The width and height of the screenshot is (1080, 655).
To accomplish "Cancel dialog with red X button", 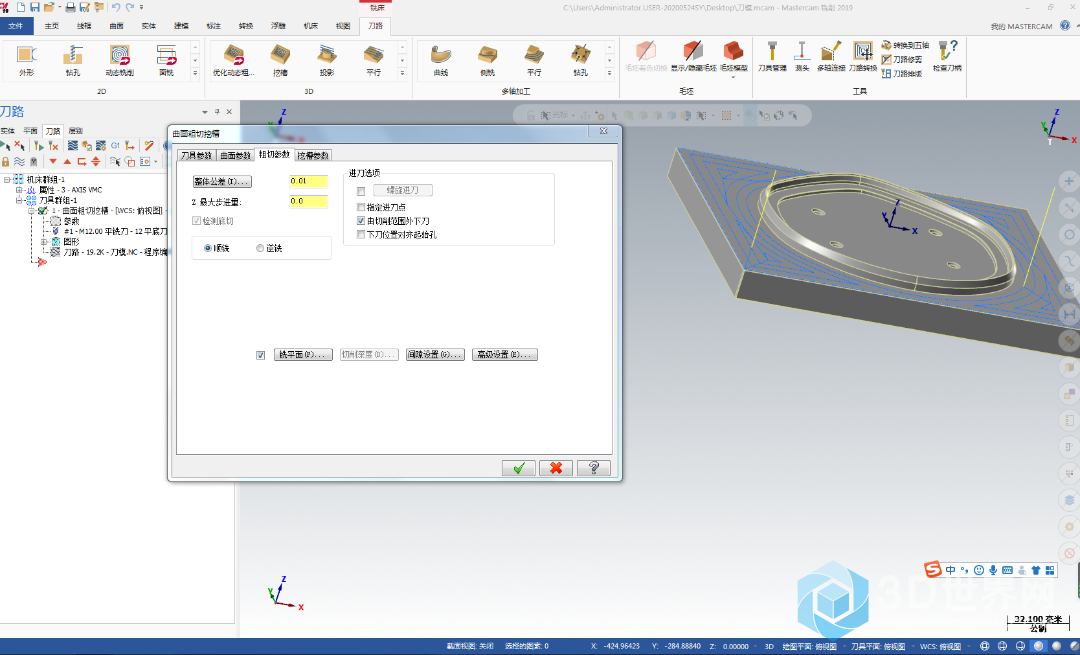I will (x=557, y=468).
